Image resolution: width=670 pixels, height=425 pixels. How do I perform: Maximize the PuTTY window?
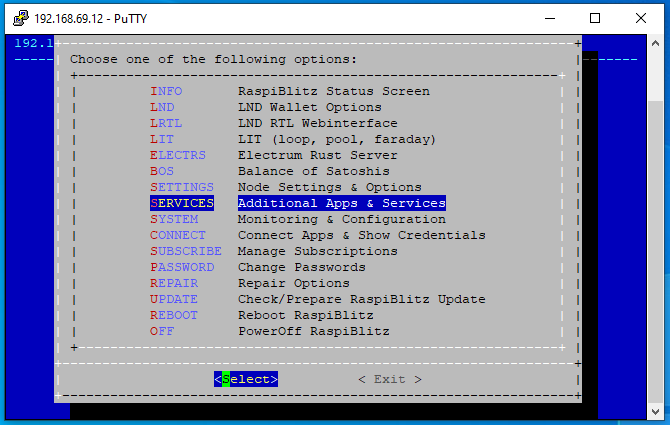[595, 18]
